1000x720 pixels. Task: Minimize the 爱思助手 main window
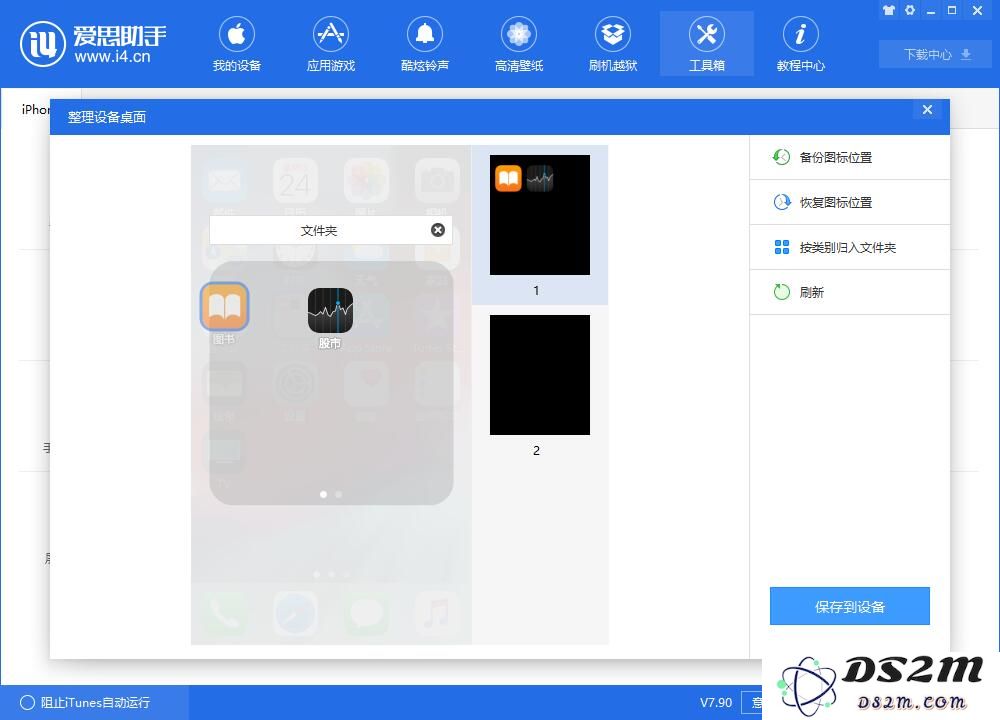coord(931,11)
